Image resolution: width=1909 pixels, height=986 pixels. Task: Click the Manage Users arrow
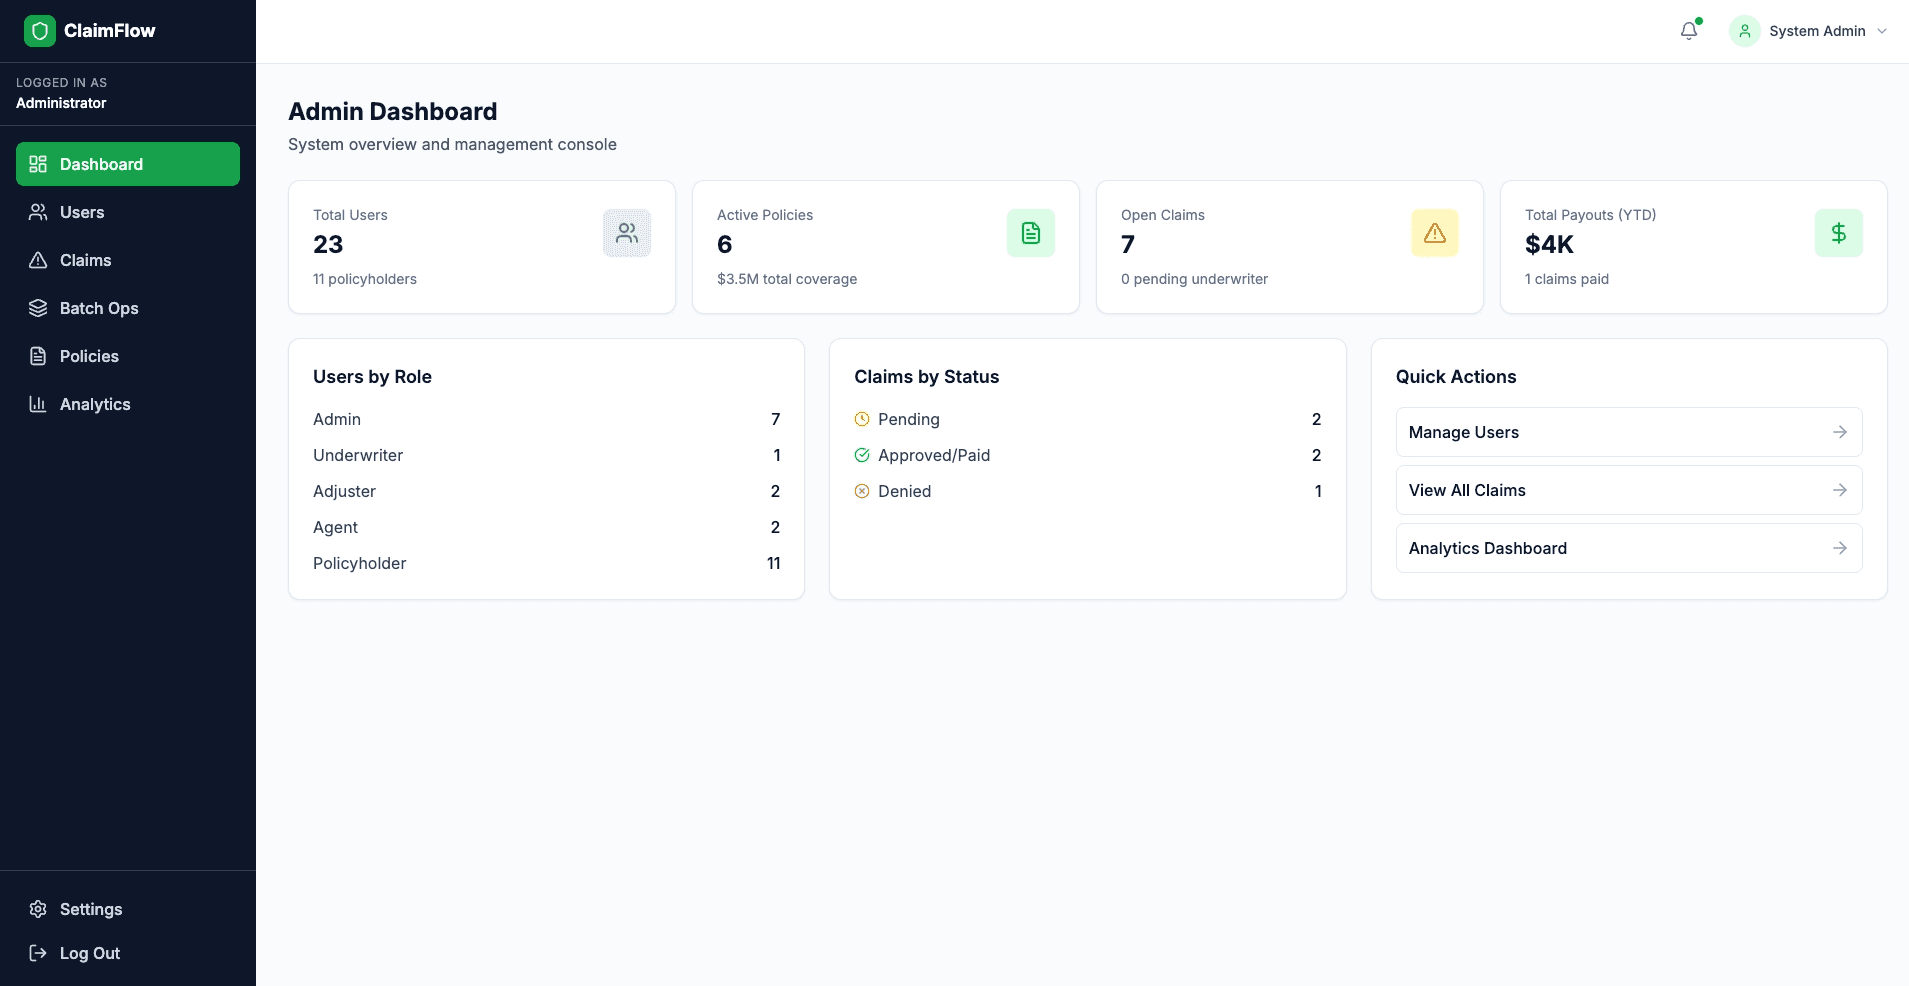point(1839,432)
